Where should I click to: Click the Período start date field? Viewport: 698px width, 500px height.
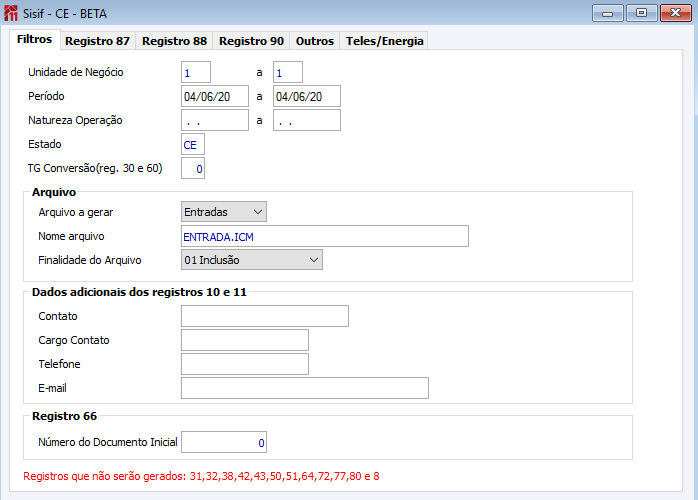coord(215,97)
